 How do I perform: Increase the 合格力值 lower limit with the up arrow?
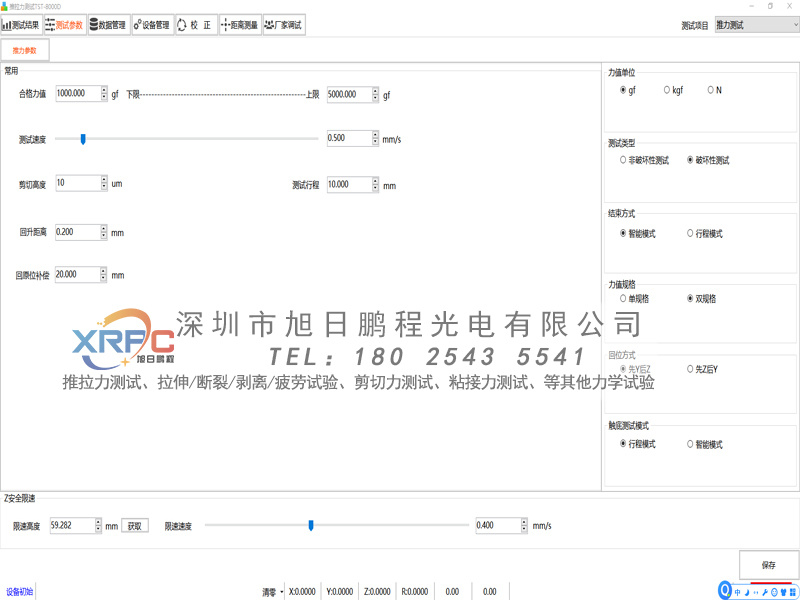(x=104, y=90)
